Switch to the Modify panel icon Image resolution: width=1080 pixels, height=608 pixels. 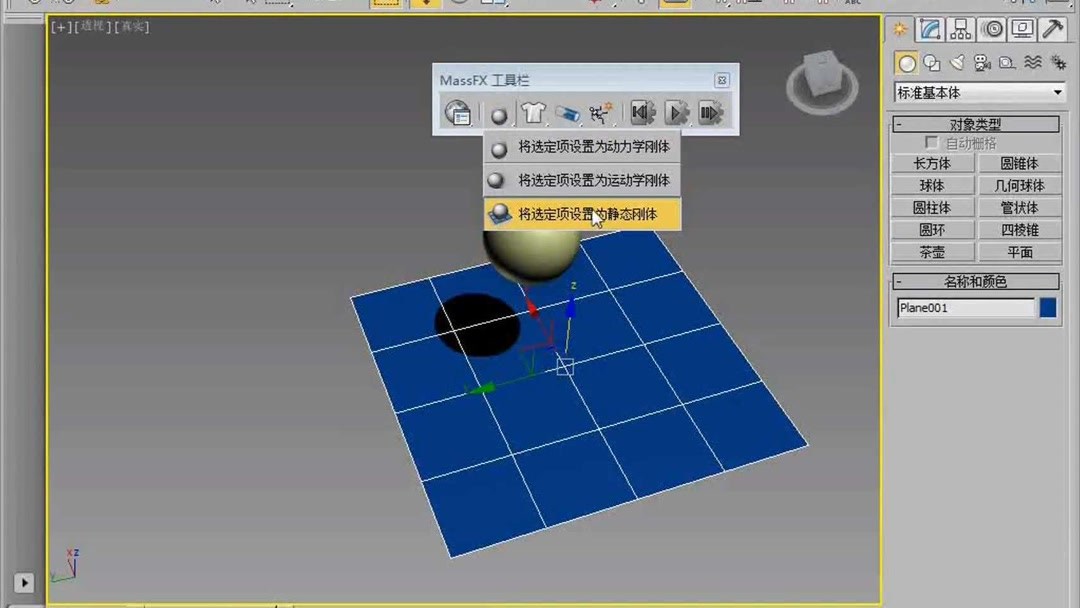pos(929,29)
